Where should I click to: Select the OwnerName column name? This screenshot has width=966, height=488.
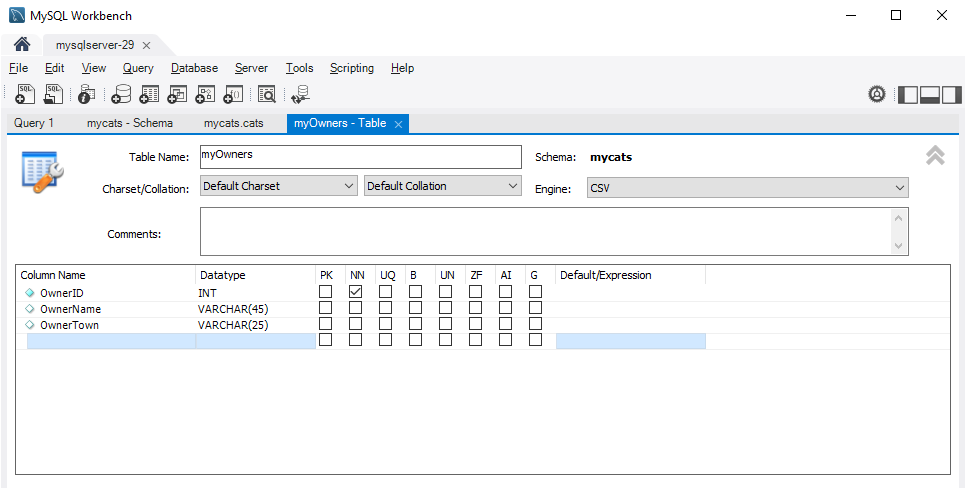pos(70,309)
